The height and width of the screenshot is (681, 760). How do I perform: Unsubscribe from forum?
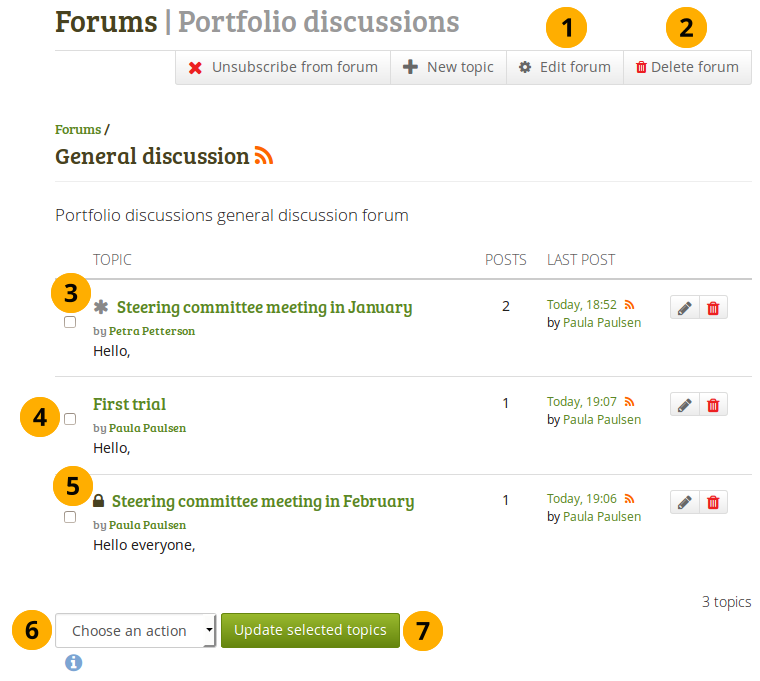(x=283, y=67)
